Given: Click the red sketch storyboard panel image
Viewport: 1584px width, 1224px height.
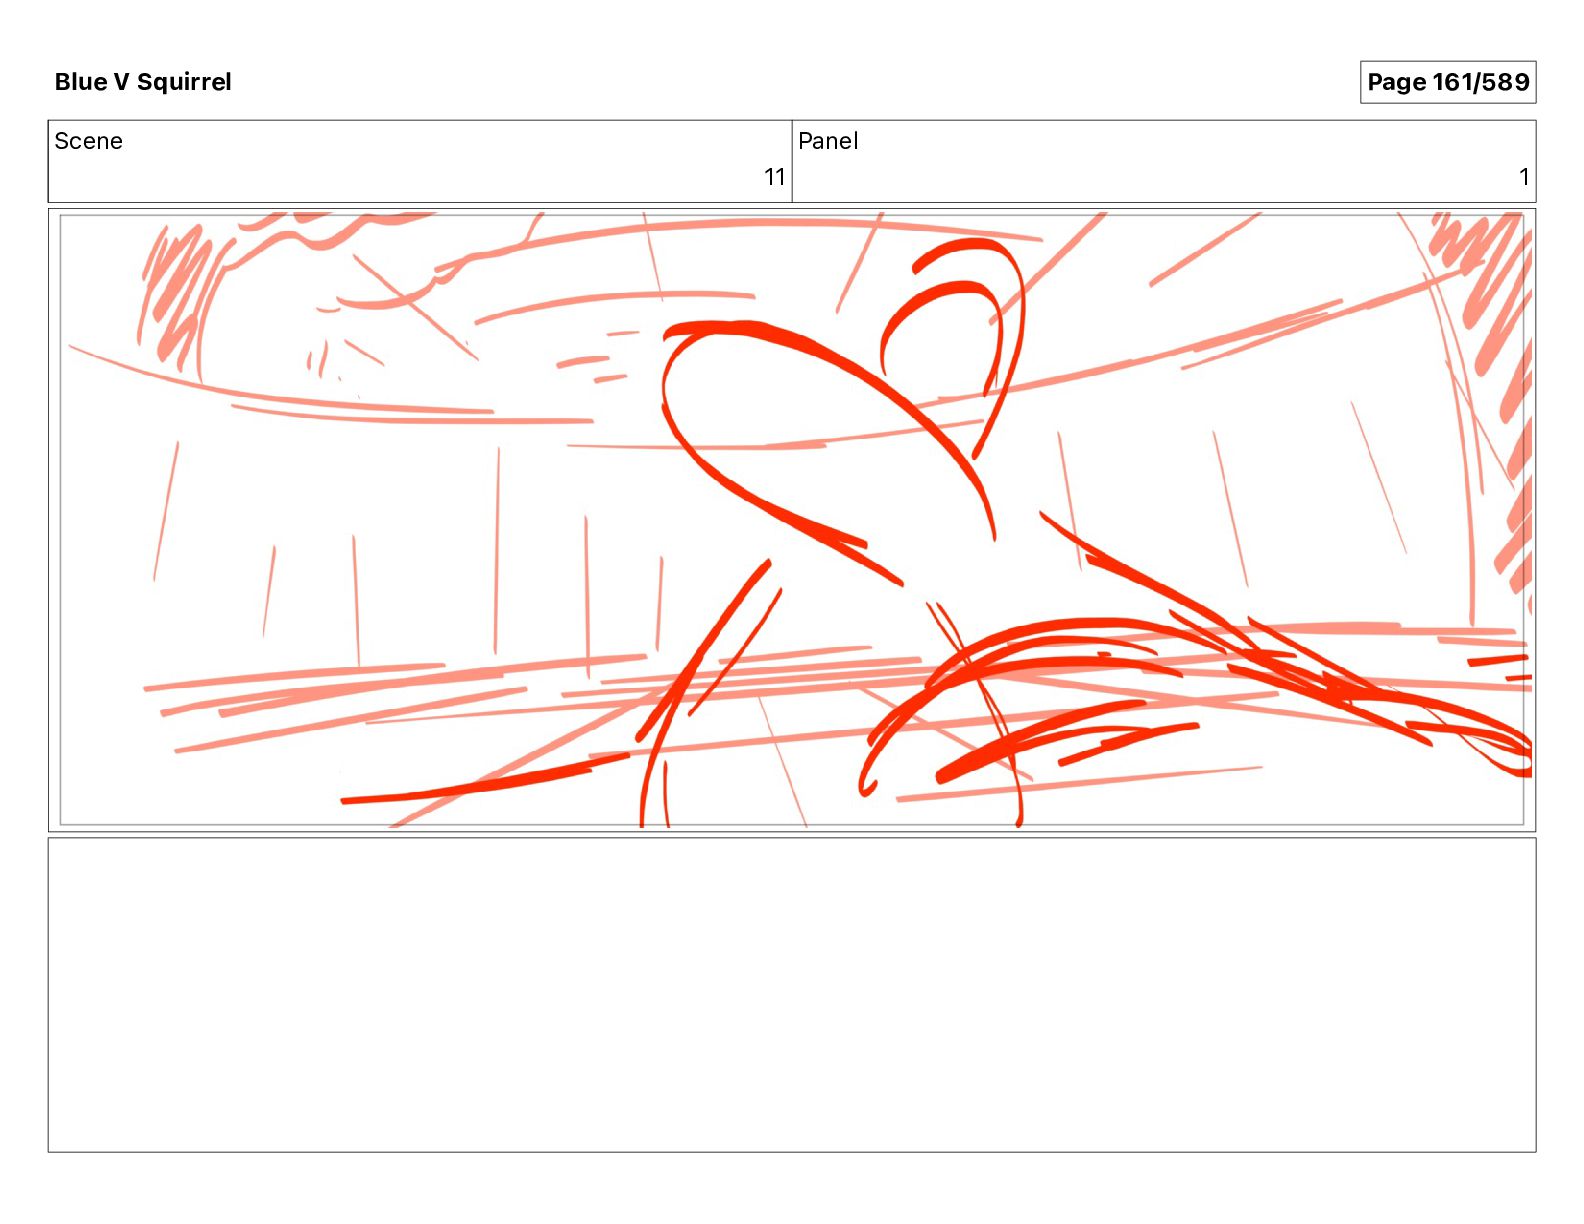Looking at the screenshot, I should [x=792, y=520].
